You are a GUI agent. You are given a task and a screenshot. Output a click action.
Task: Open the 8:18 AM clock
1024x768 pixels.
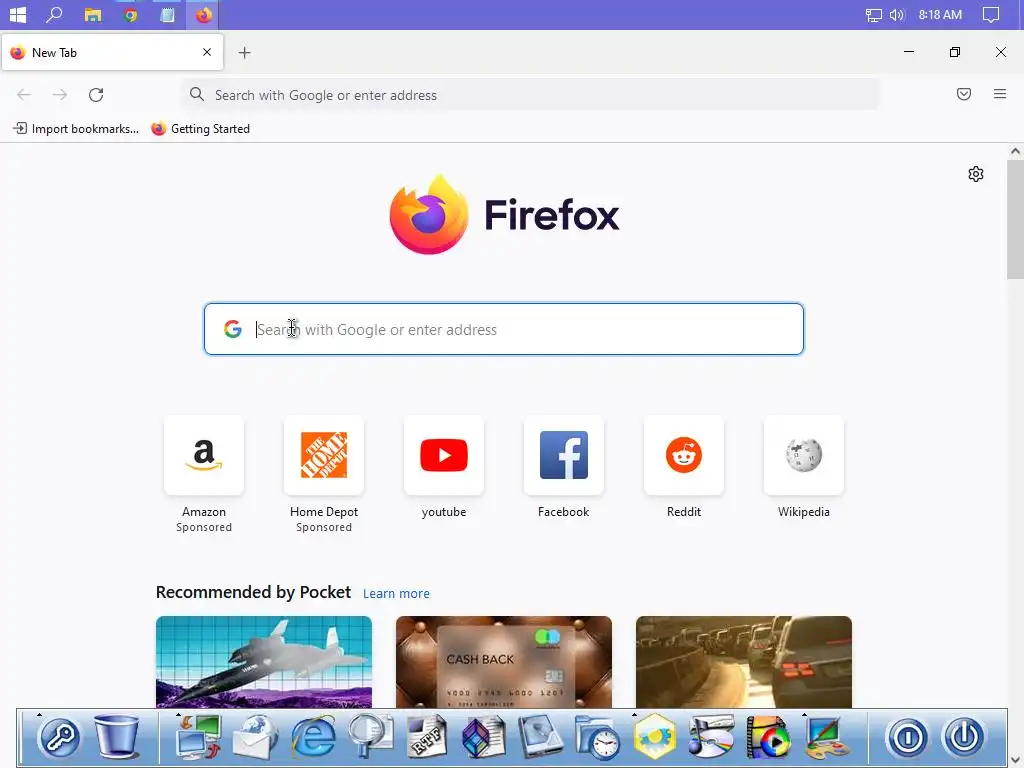(940, 14)
